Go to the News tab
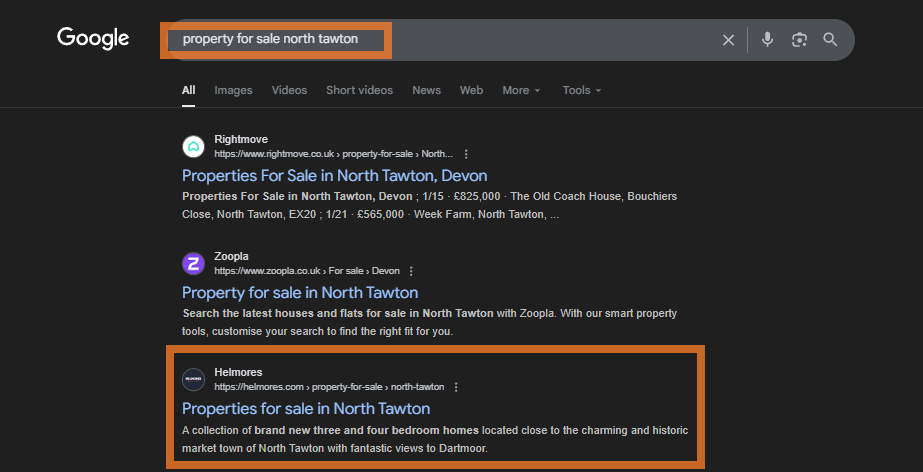This screenshot has height=472, width=923. coord(426,90)
